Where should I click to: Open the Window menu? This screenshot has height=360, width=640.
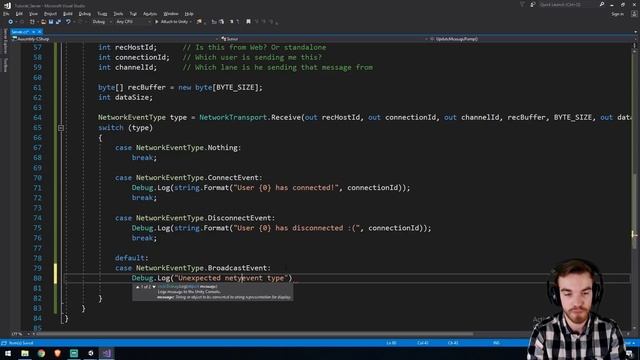(171, 14)
